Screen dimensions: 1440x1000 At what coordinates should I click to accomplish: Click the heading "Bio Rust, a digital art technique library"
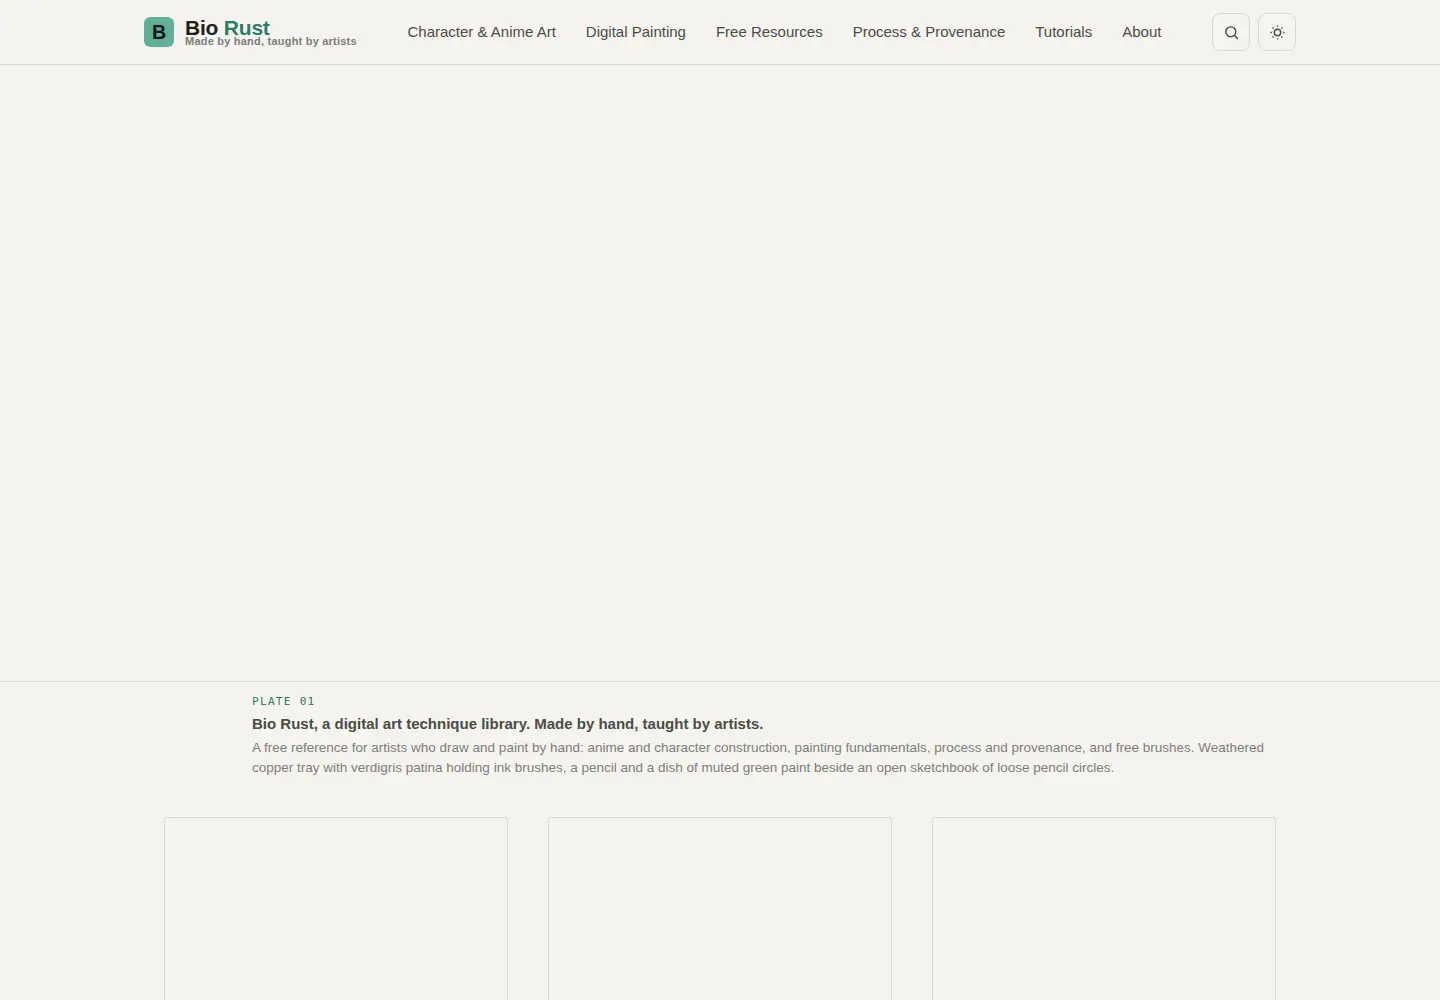click(x=507, y=724)
